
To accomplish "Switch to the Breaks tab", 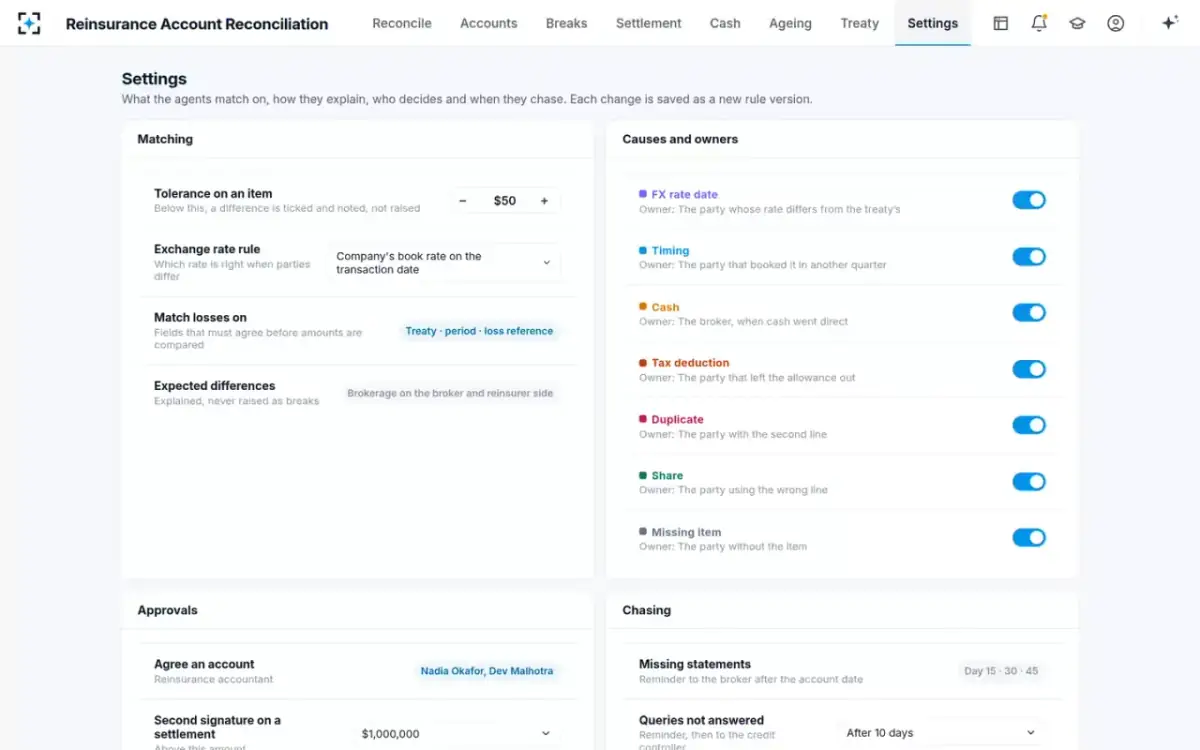I will click(567, 23).
